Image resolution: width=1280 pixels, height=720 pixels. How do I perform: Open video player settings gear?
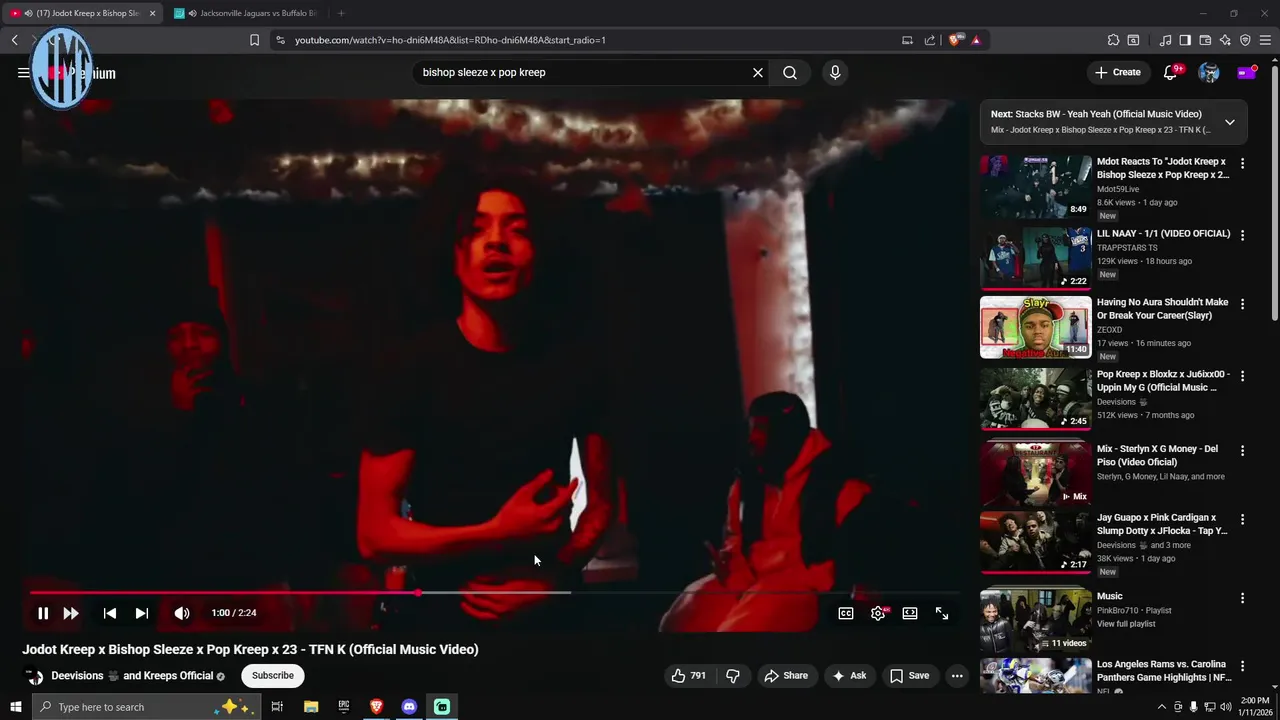(x=878, y=613)
